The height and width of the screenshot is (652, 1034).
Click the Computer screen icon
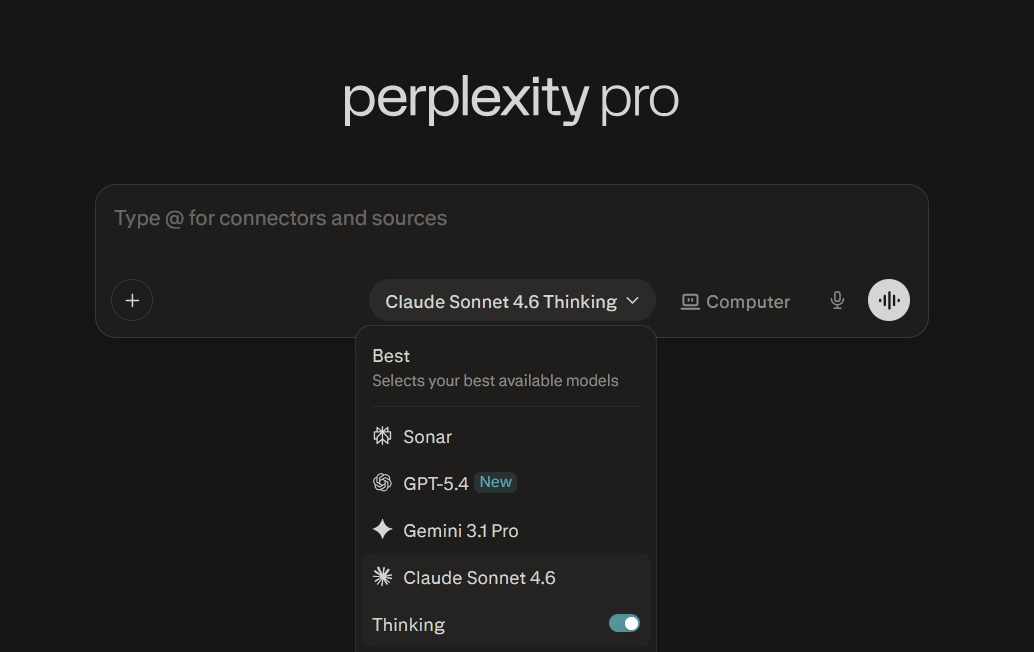(x=690, y=301)
